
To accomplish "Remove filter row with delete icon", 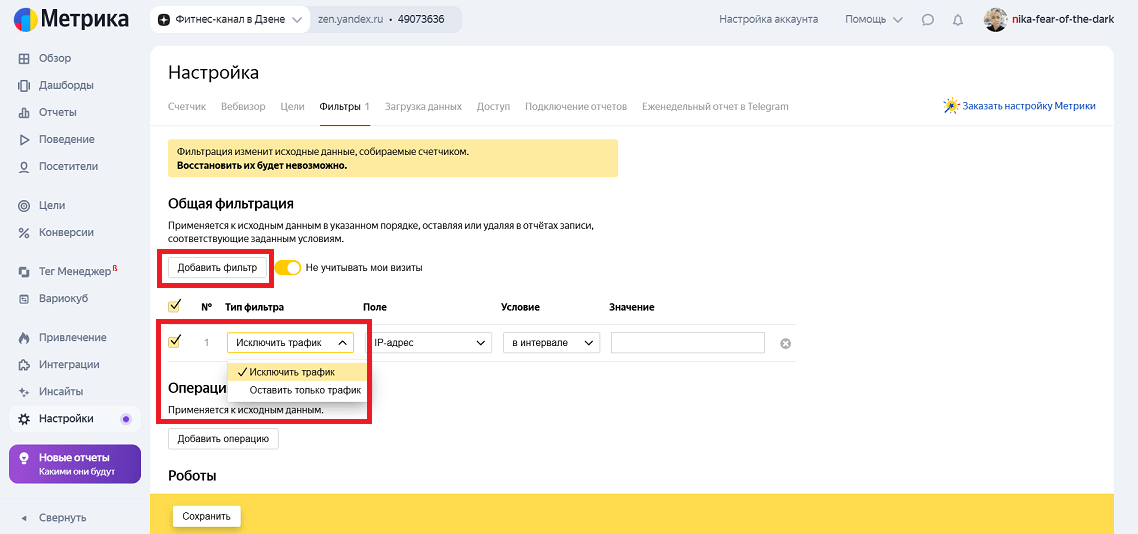I will pyautogui.click(x=785, y=344).
